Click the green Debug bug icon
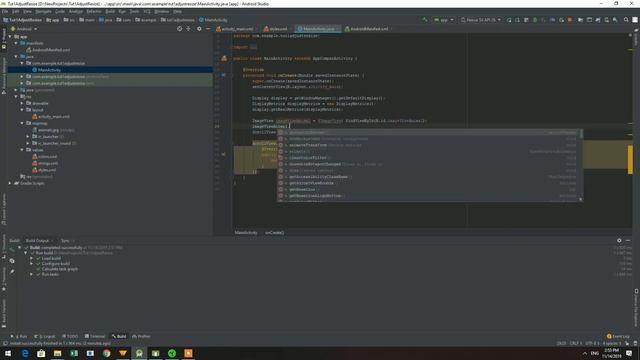 (x=535, y=20)
